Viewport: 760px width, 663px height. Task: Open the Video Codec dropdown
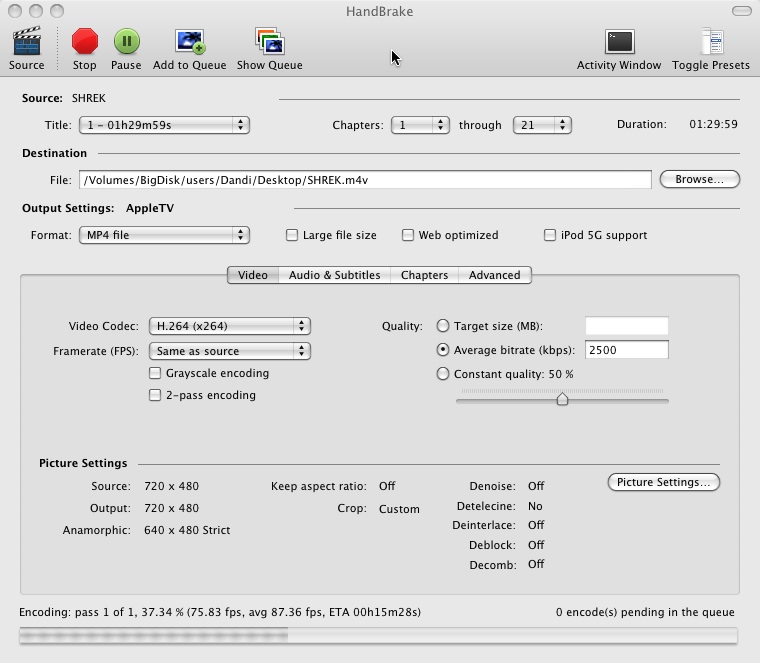click(x=230, y=326)
